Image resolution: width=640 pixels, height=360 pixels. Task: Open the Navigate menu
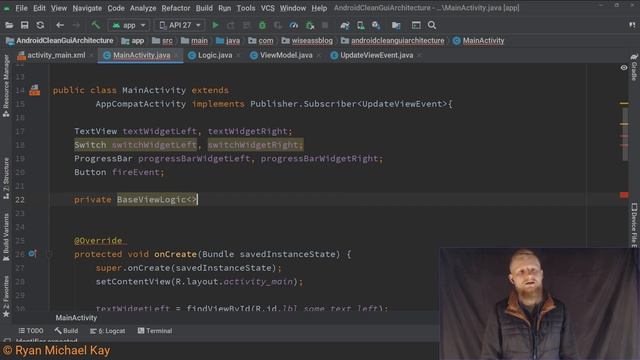click(x=87, y=8)
